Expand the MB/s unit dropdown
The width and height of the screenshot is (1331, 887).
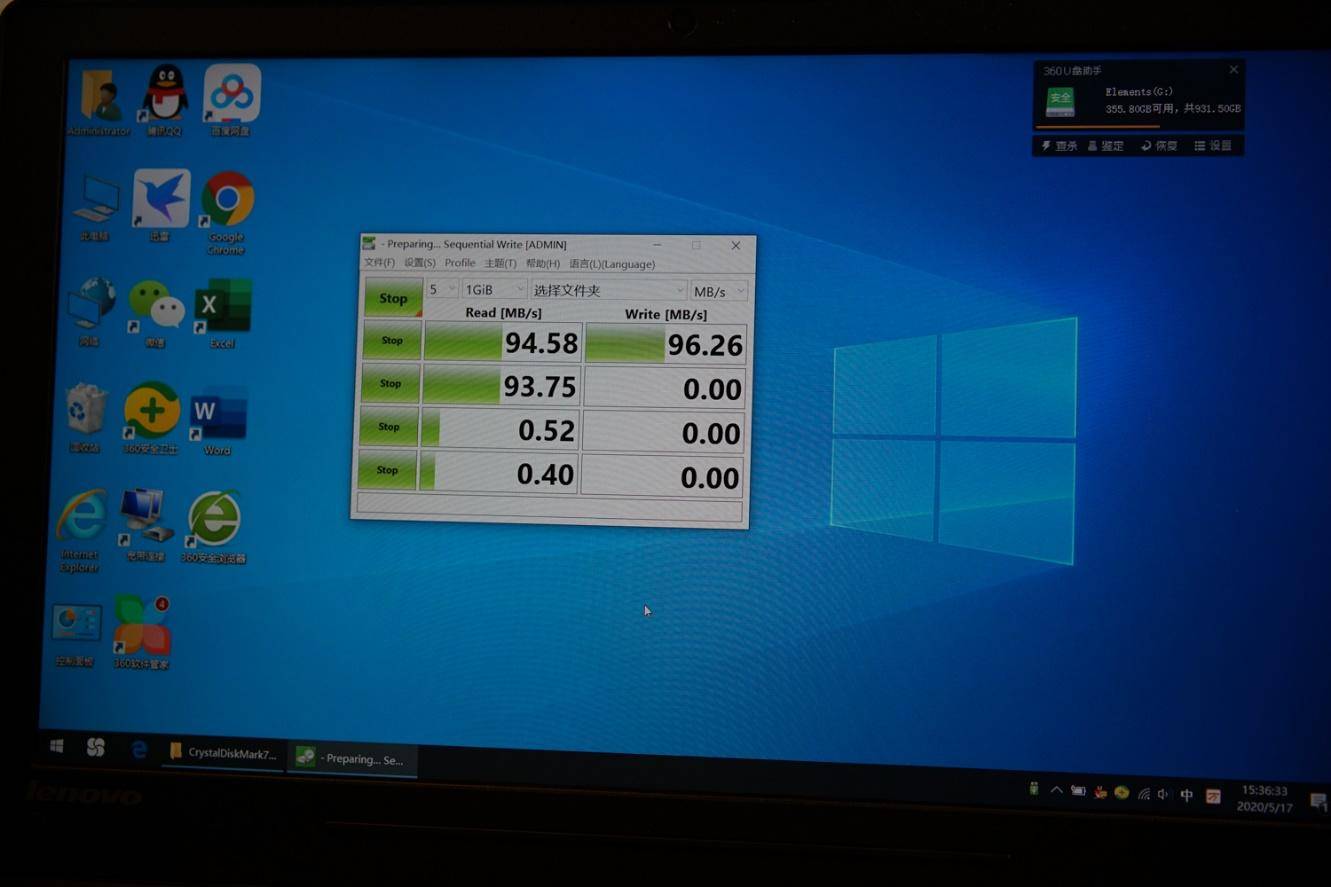(x=719, y=291)
